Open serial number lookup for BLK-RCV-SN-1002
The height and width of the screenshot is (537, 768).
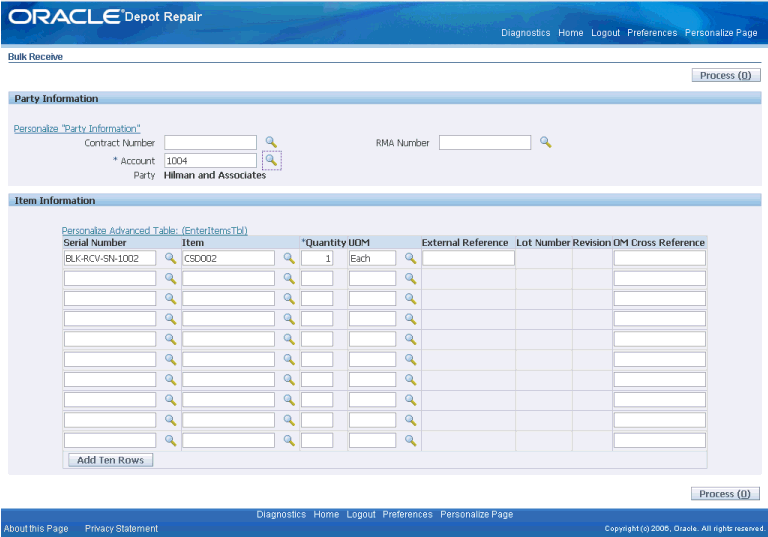[170, 258]
